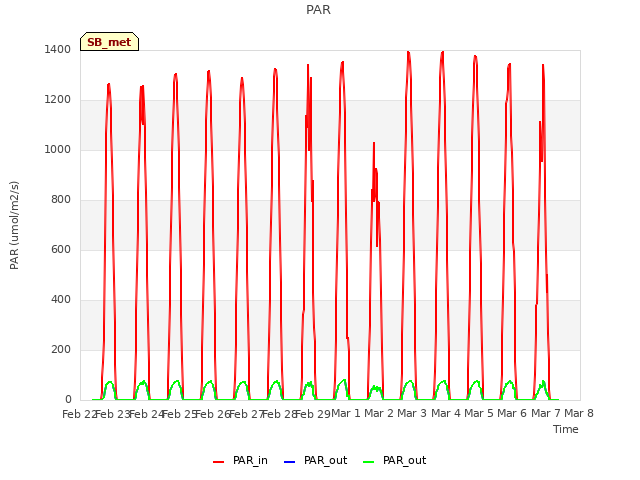Click the 800 y-axis tick label
Viewport: 640px width, 480px height.
(61, 200)
